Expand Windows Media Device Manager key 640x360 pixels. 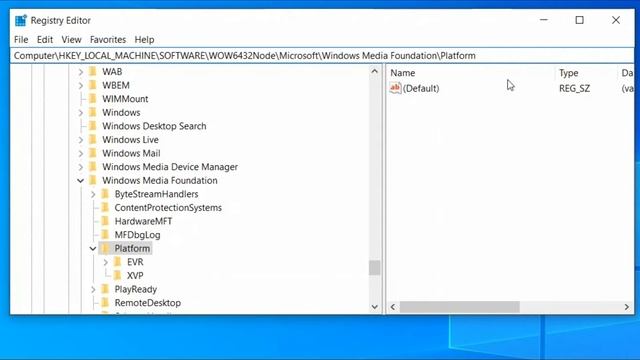(80, 167)
